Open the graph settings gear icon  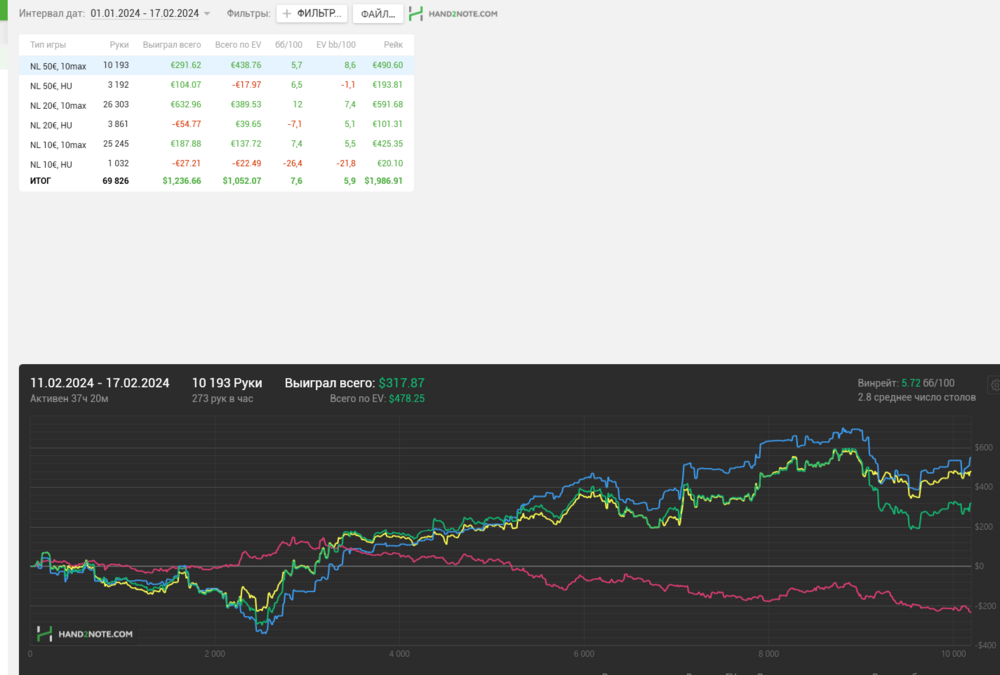point(995,385)
